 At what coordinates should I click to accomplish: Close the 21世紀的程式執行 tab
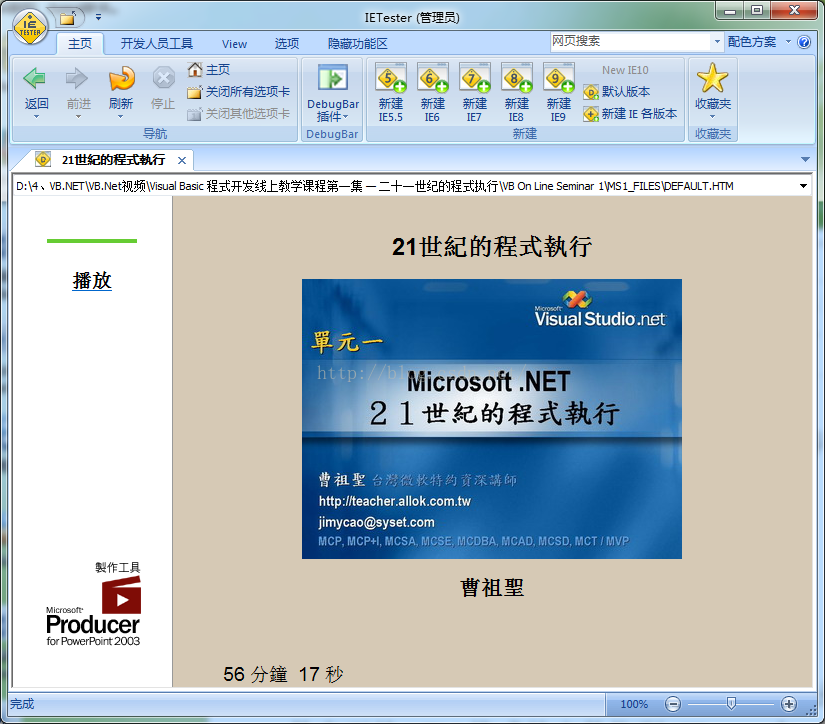182,160
